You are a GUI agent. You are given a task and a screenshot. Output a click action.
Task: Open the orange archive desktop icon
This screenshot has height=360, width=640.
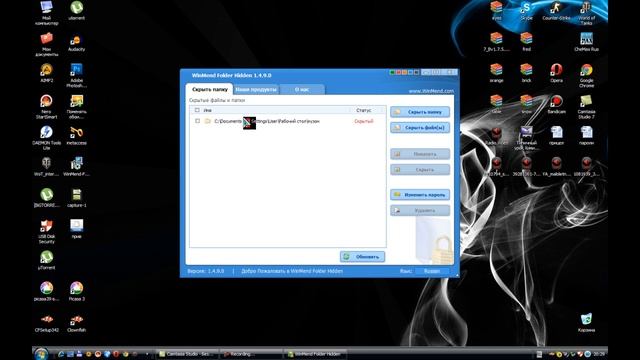pyautogui.click(x=496, y=73)
